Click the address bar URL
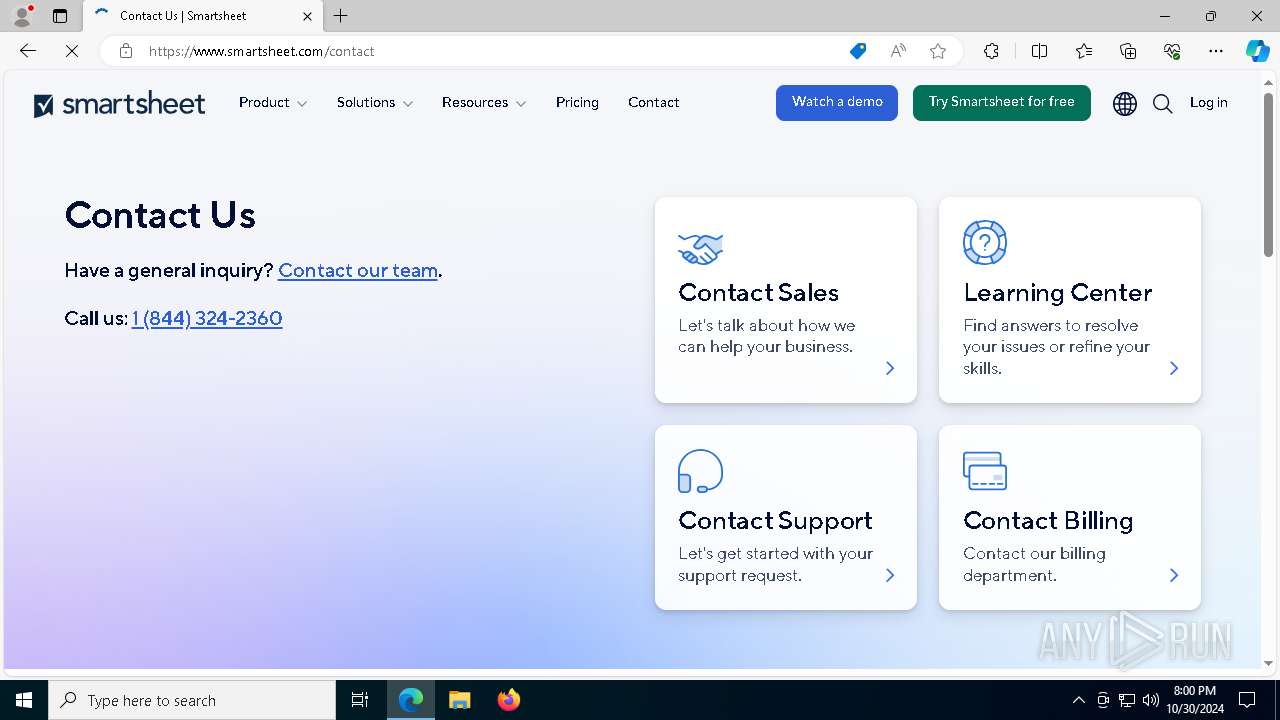The width and height of the screenshot is (1280, 720). (262, 51)
